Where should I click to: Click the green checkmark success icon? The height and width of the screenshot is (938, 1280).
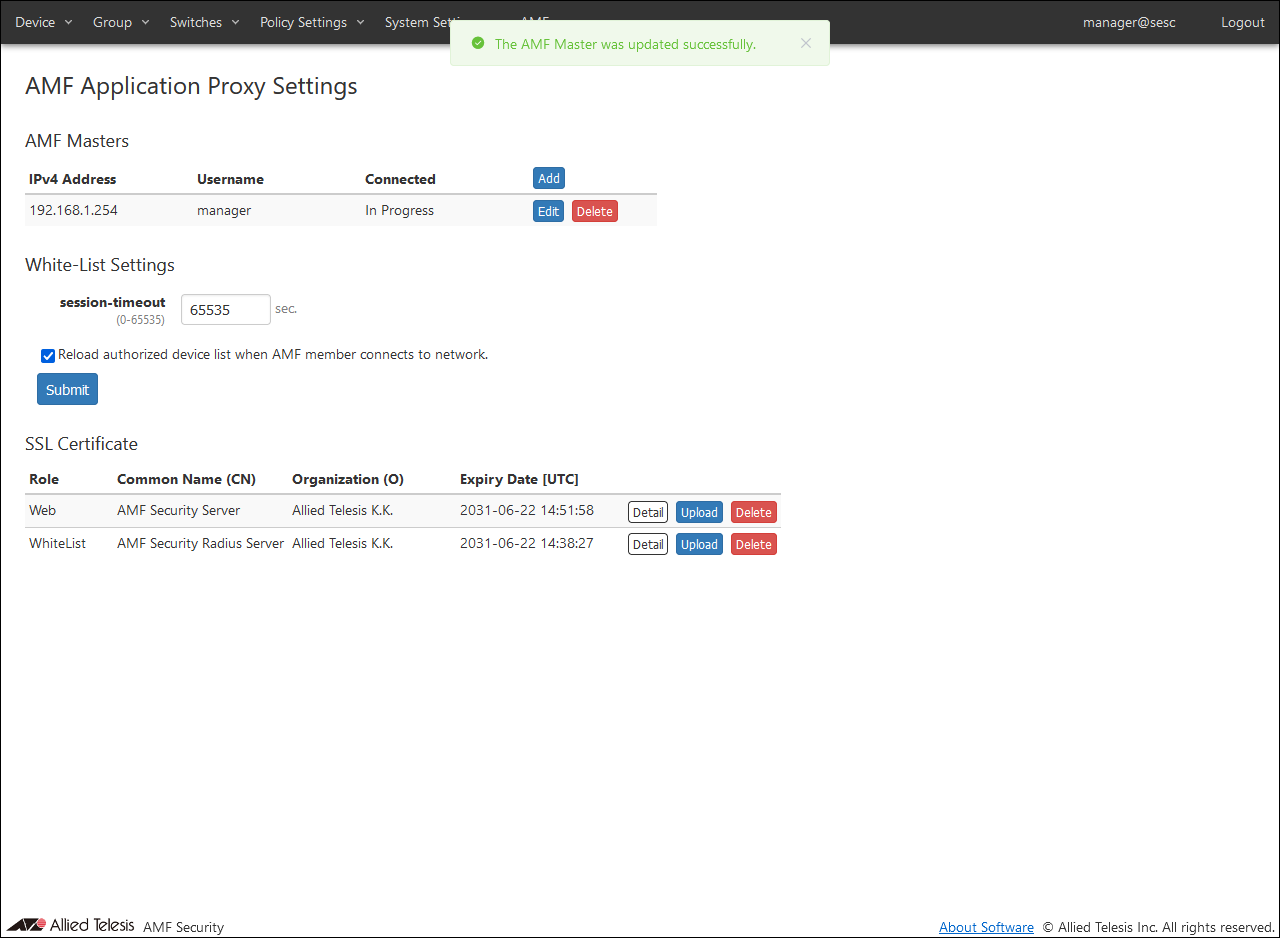click(x=478, y=44)
